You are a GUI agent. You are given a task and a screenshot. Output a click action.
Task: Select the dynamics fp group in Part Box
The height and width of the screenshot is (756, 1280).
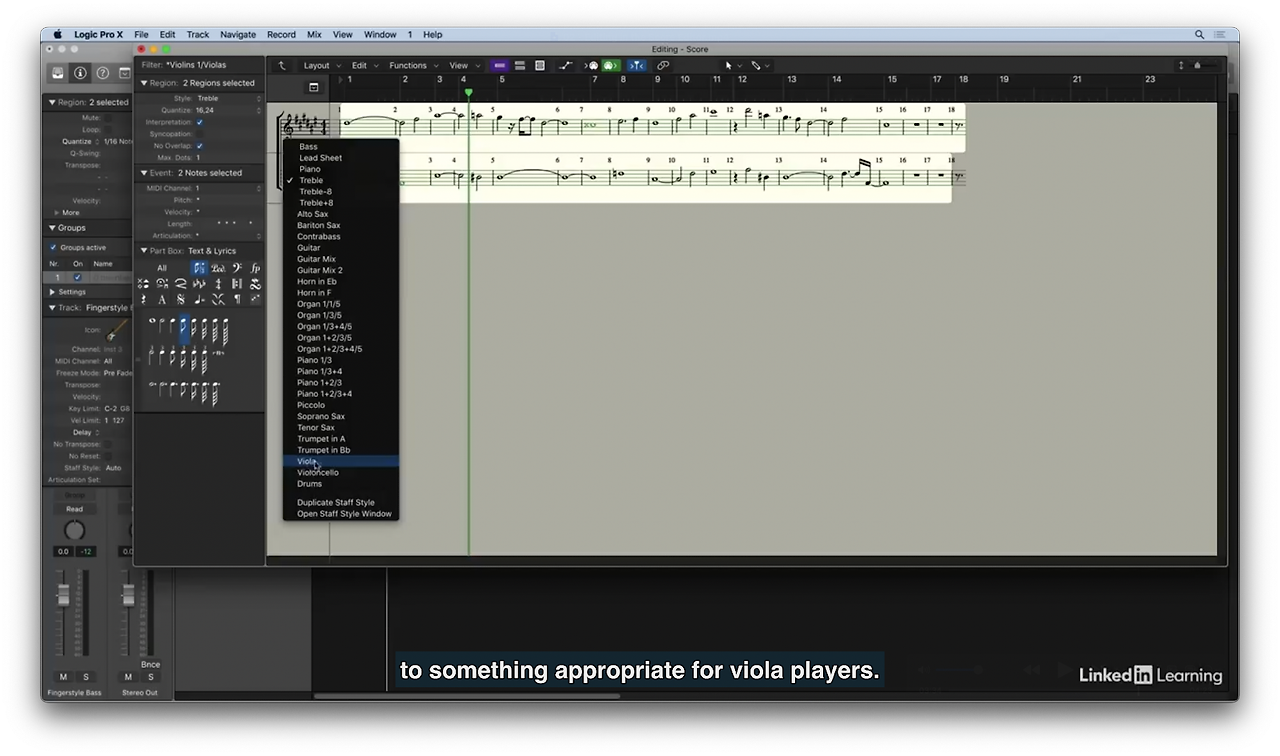click(255, 268)
